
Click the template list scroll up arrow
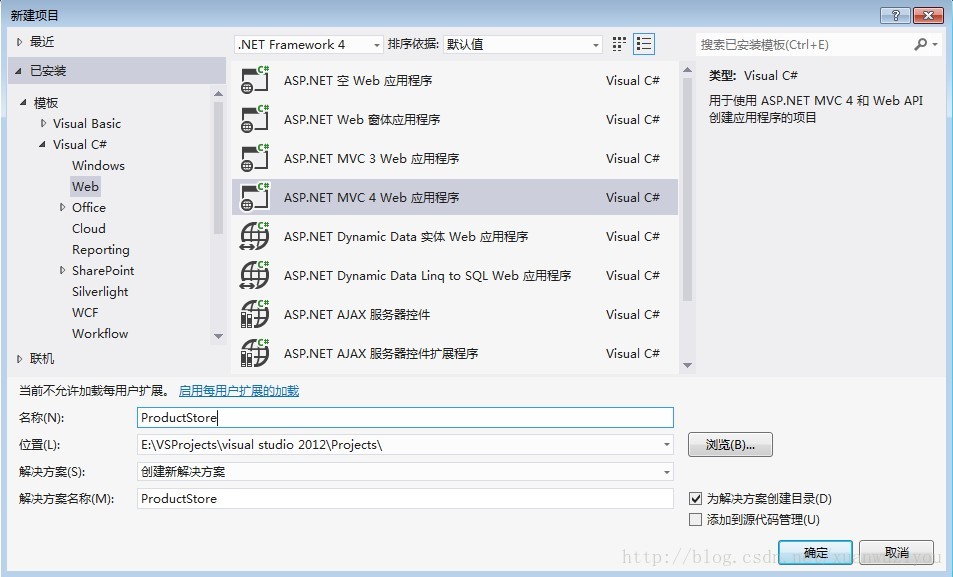(687, 70)
